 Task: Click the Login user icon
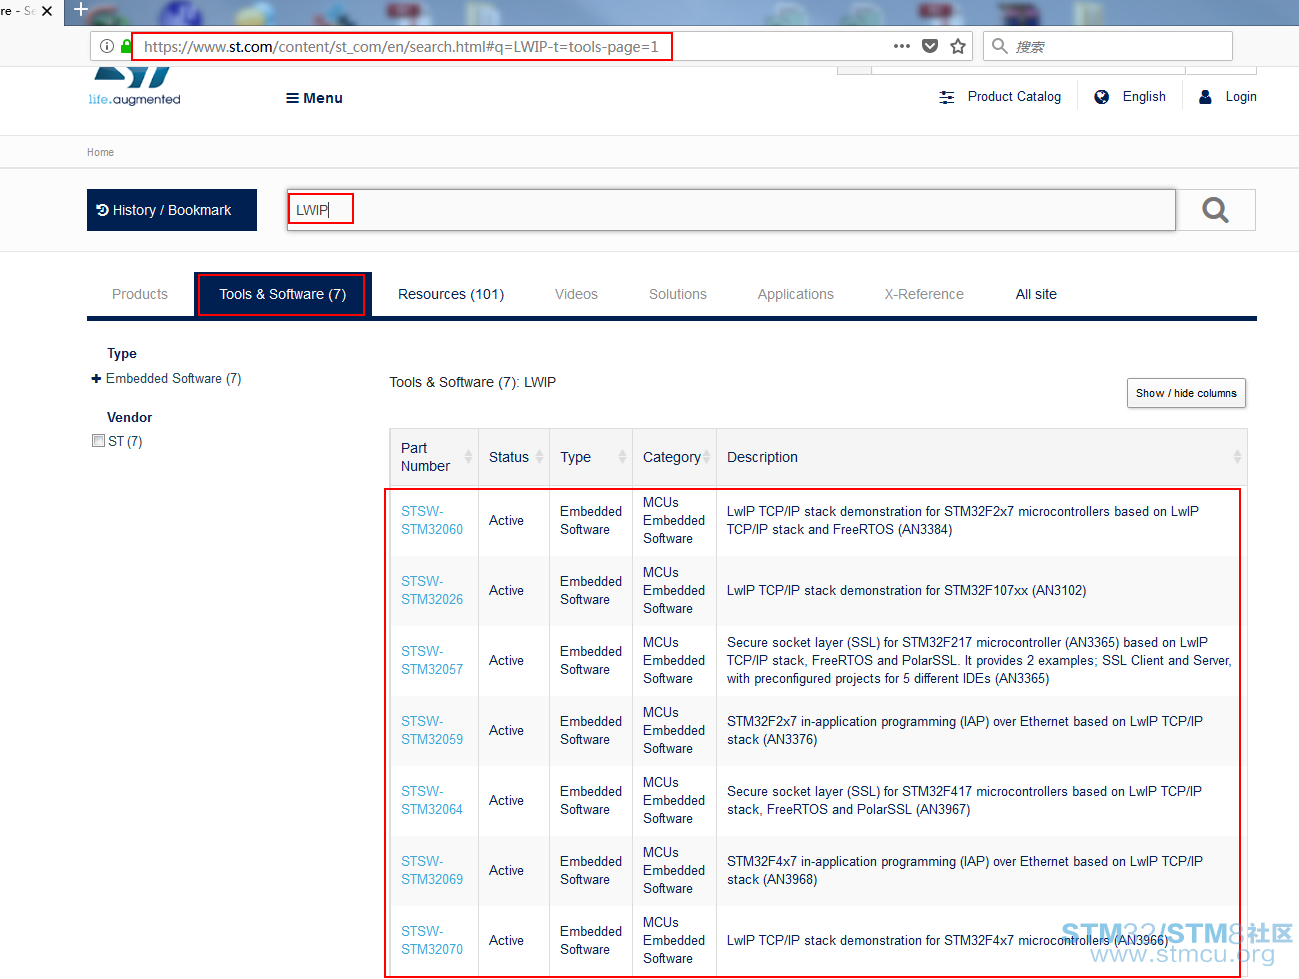1205,97
